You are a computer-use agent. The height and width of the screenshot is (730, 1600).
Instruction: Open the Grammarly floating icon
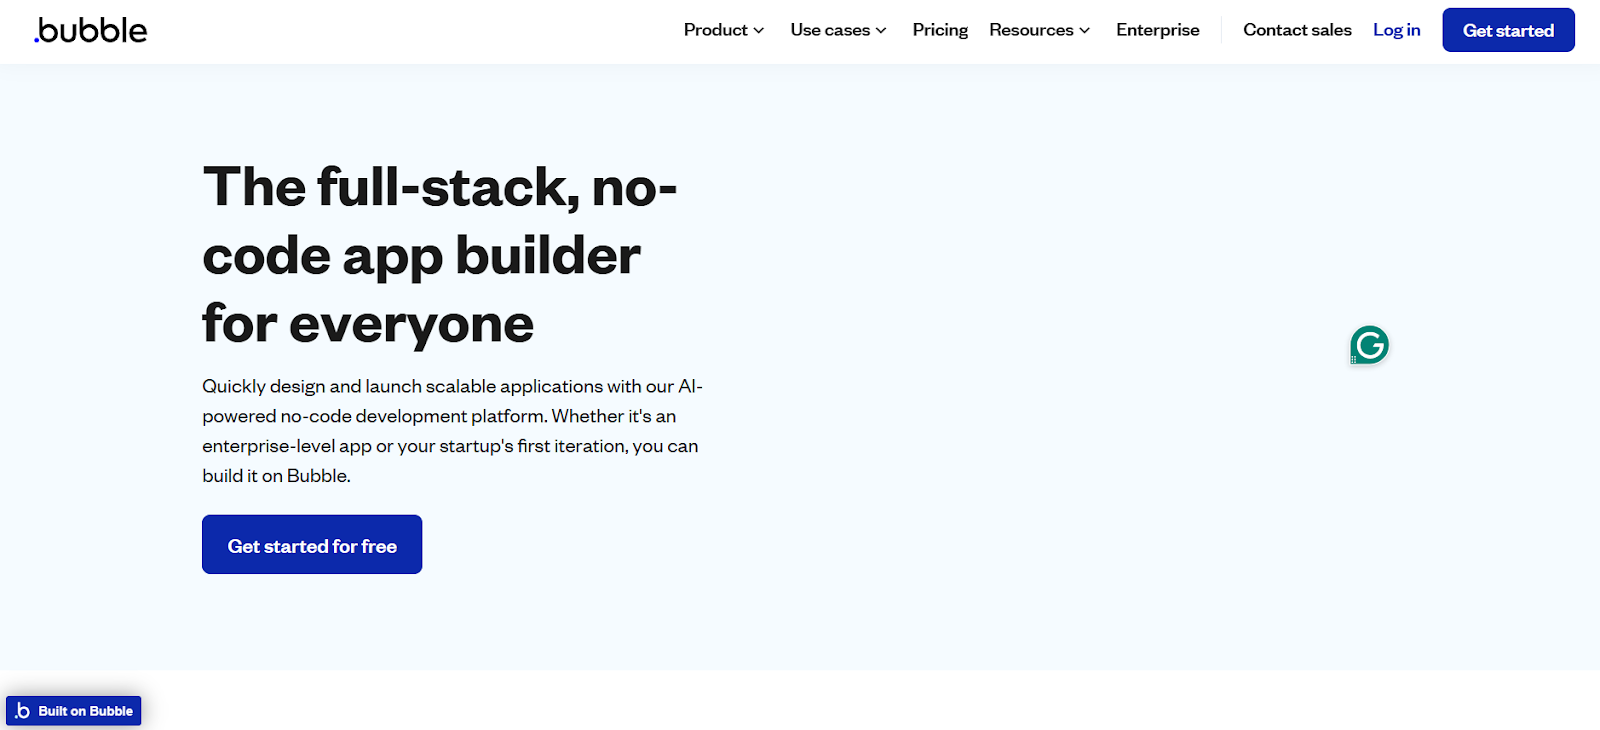point(1369,345)
